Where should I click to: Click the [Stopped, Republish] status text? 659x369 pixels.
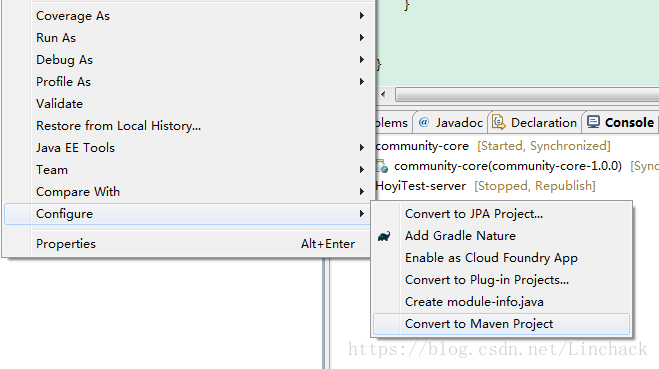535,186
